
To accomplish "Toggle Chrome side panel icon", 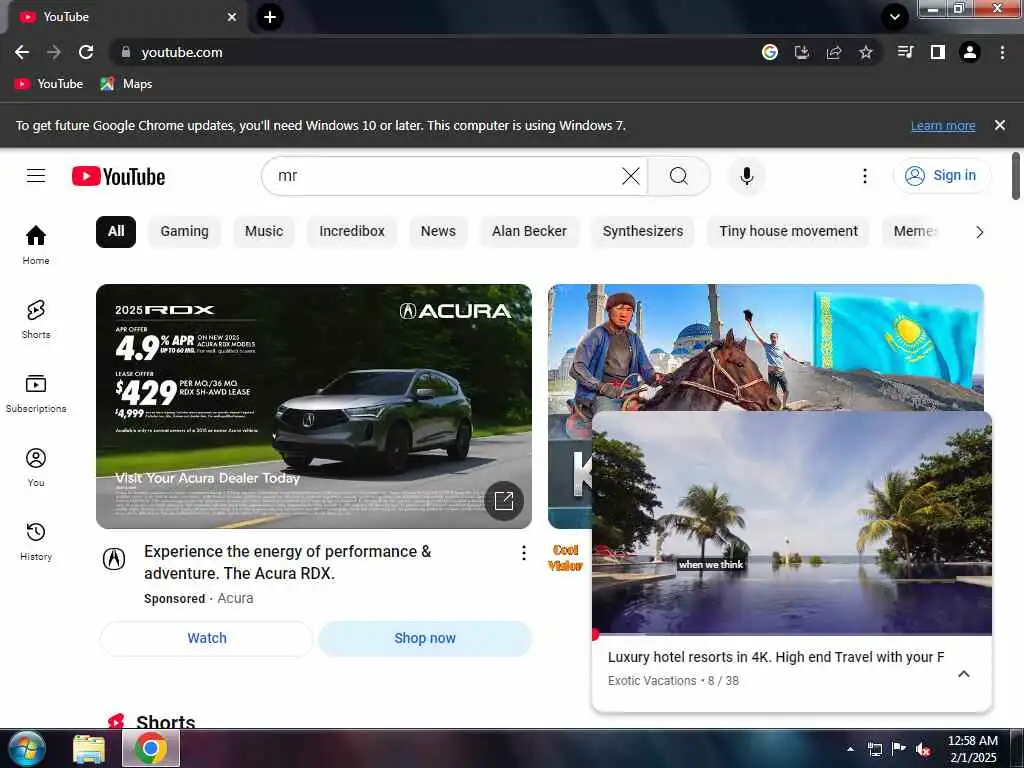I will (x=938, y=52).
